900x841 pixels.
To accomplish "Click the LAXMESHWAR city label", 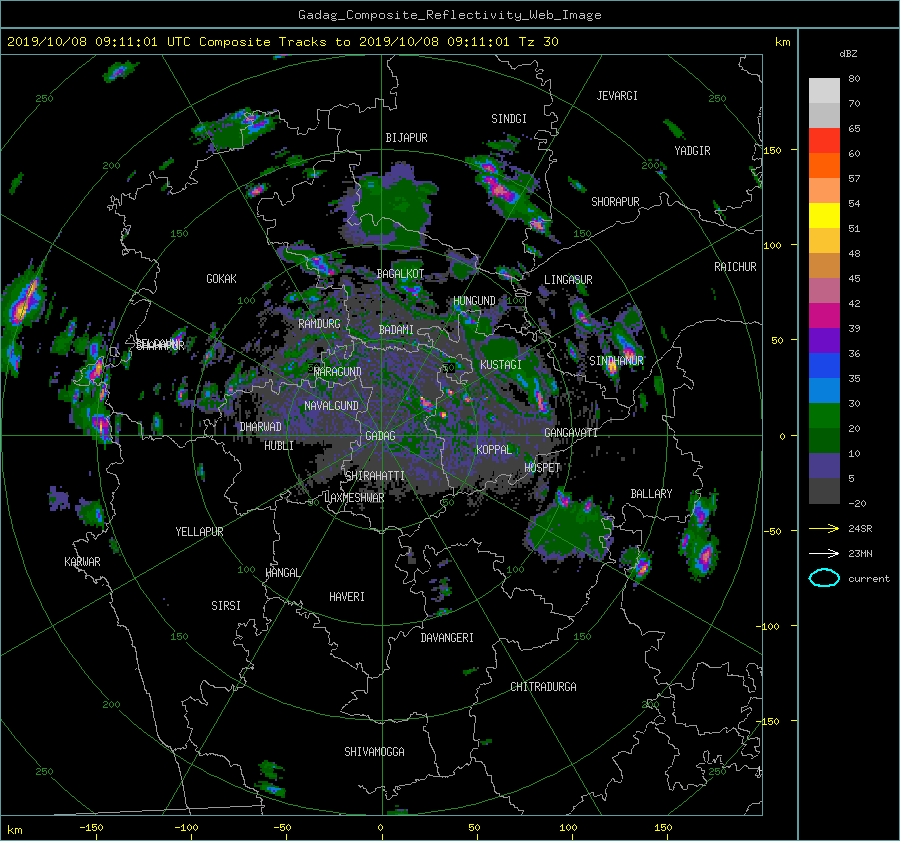I will click(354, 498).
